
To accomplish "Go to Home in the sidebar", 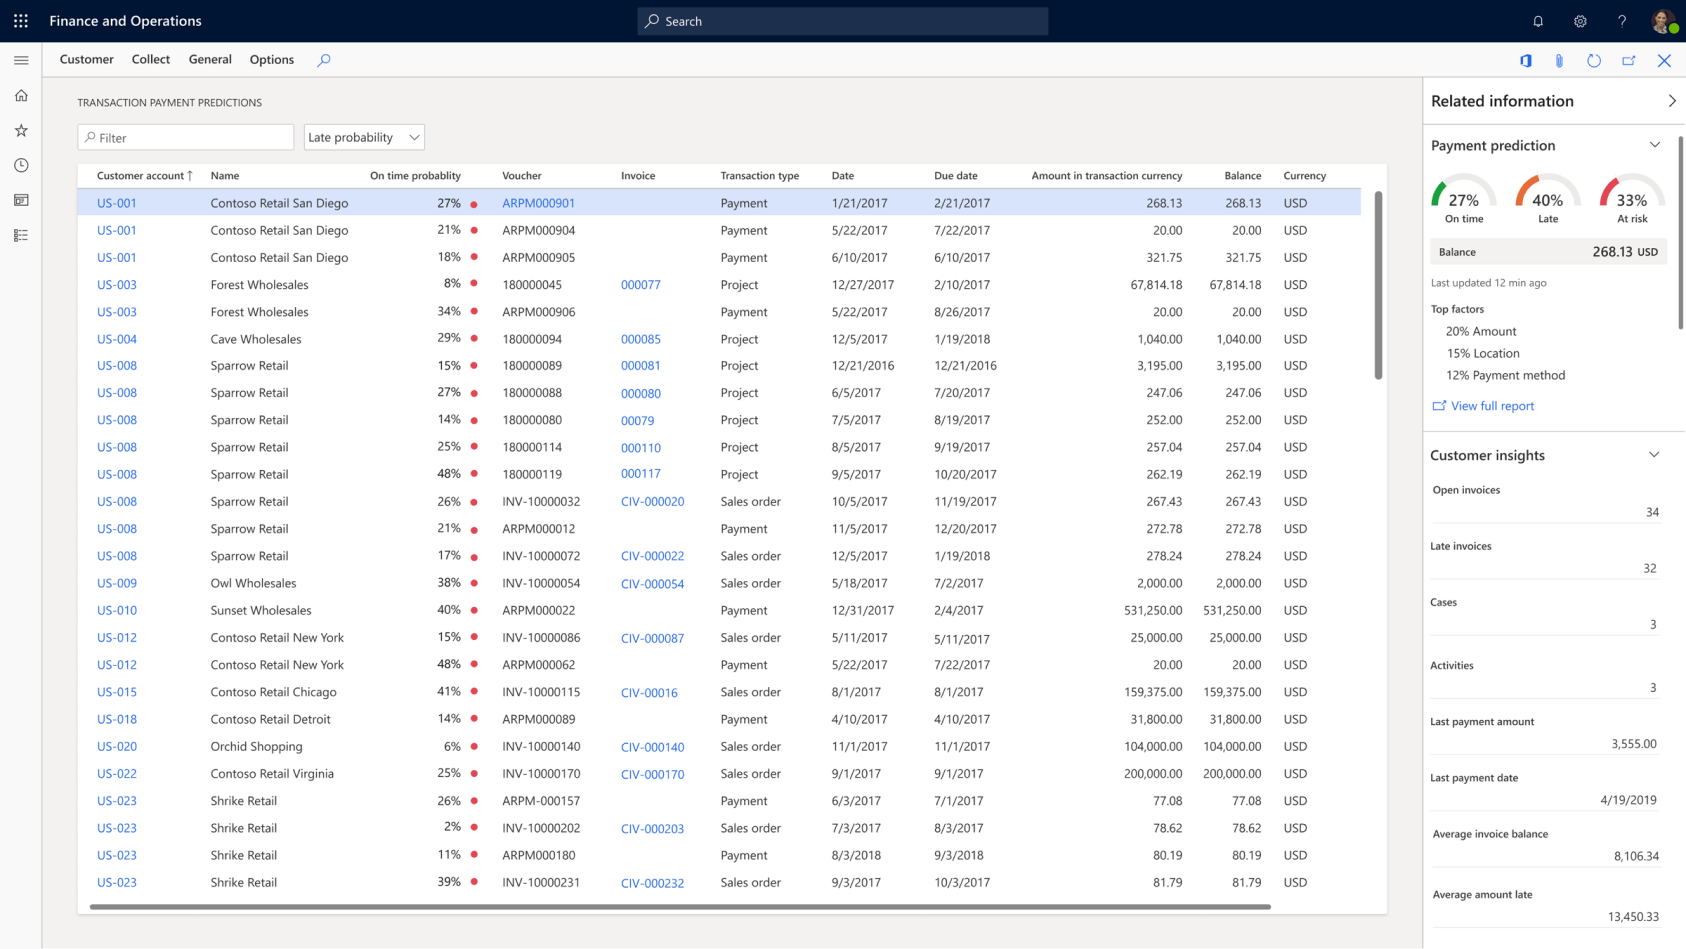I will click(x=21, y=96).
